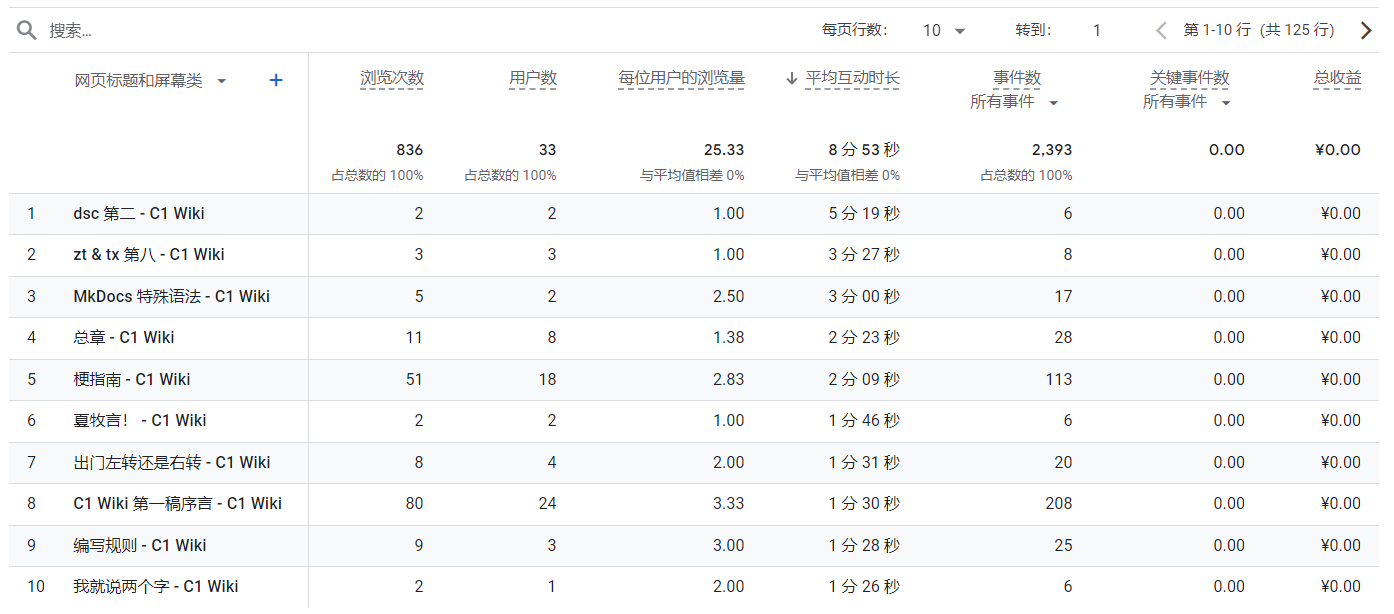Select row 'C1 Wiki 第一稿序言 - C1 Wiki'
The image size is (1394, 614).
[694, 503]
